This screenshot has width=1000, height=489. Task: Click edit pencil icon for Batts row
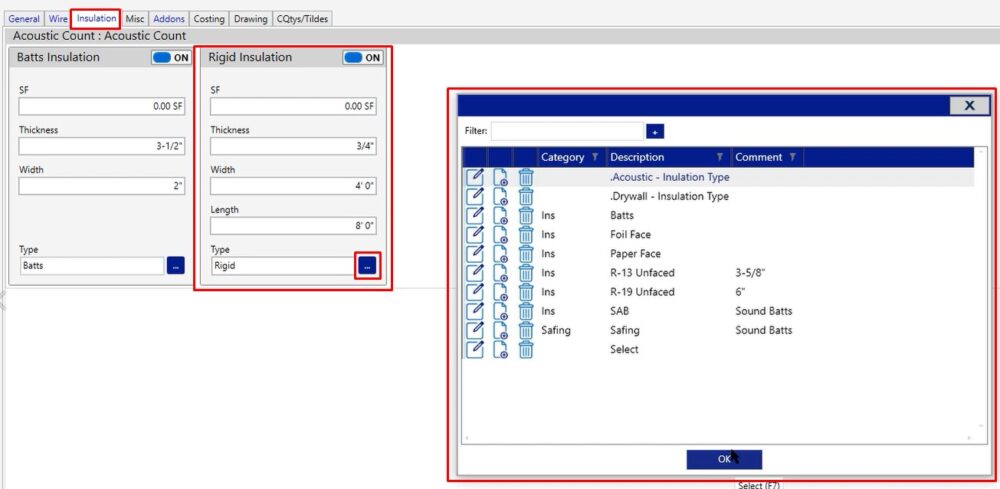point(476,215)
